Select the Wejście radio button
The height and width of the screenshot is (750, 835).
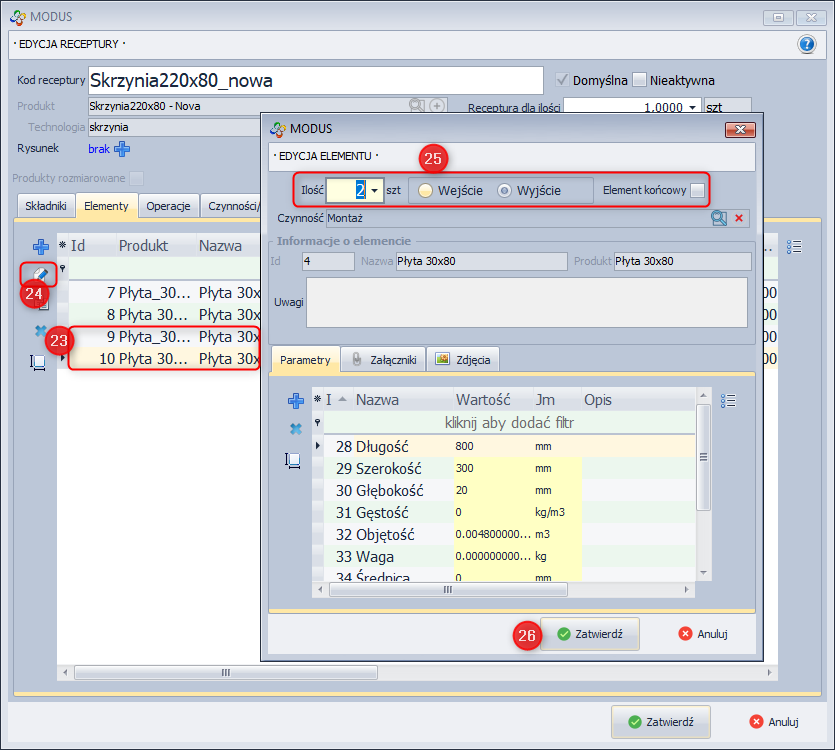426,190
